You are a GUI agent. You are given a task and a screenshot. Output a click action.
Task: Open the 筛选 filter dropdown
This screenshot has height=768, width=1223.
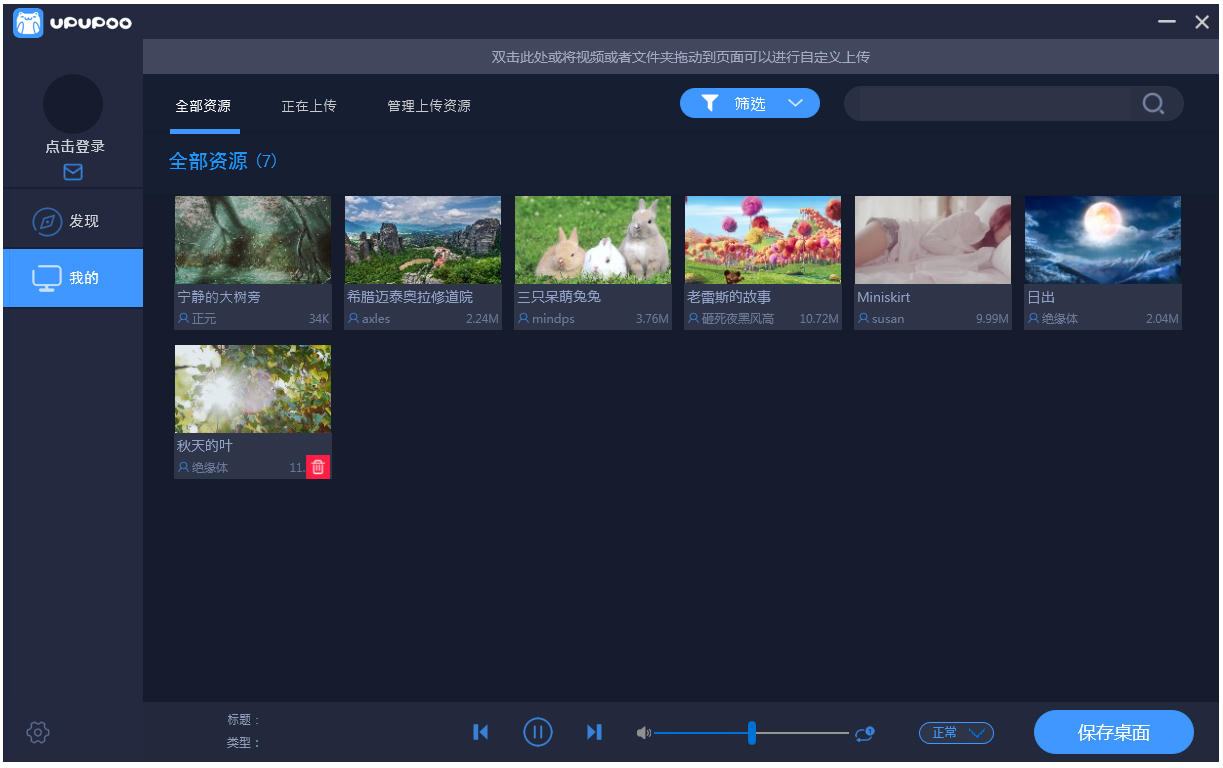click(x=750, y=103)
